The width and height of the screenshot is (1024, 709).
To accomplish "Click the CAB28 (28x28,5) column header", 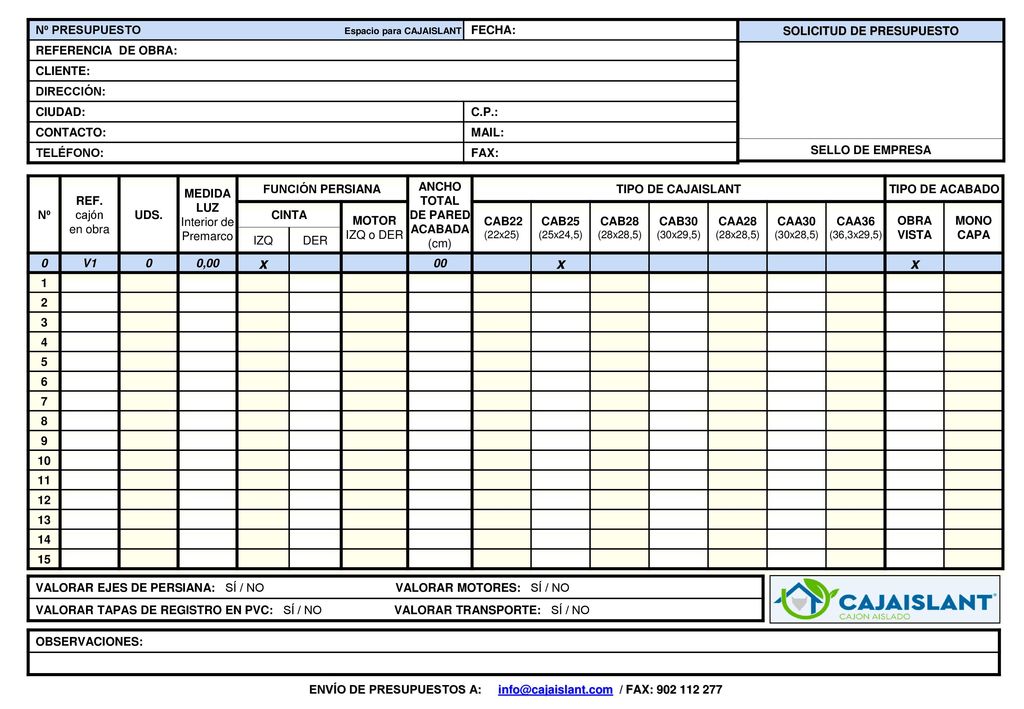I will (619, 227).
